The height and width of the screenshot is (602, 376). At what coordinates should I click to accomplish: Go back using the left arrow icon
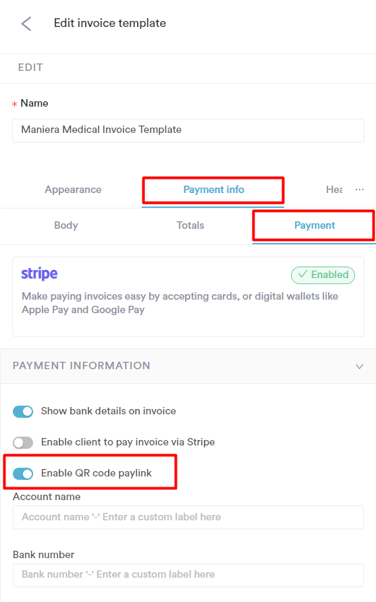(26, 24)
